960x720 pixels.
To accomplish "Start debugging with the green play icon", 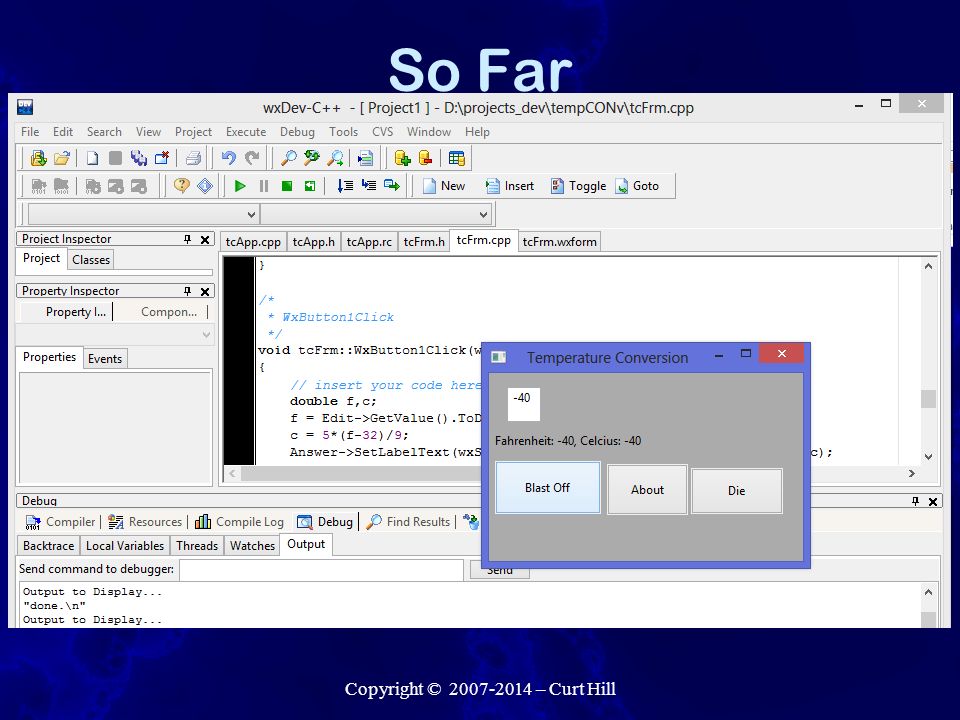I will click(240, 186).
